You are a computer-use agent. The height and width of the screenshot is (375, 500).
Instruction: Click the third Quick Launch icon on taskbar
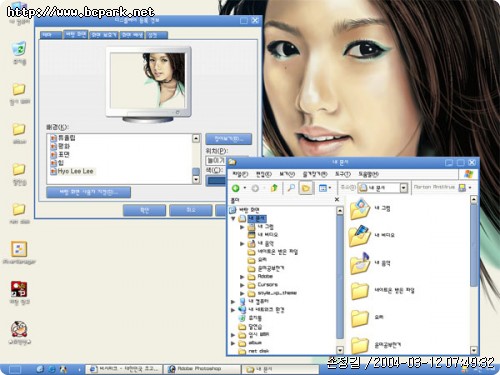tap(64, 369)
